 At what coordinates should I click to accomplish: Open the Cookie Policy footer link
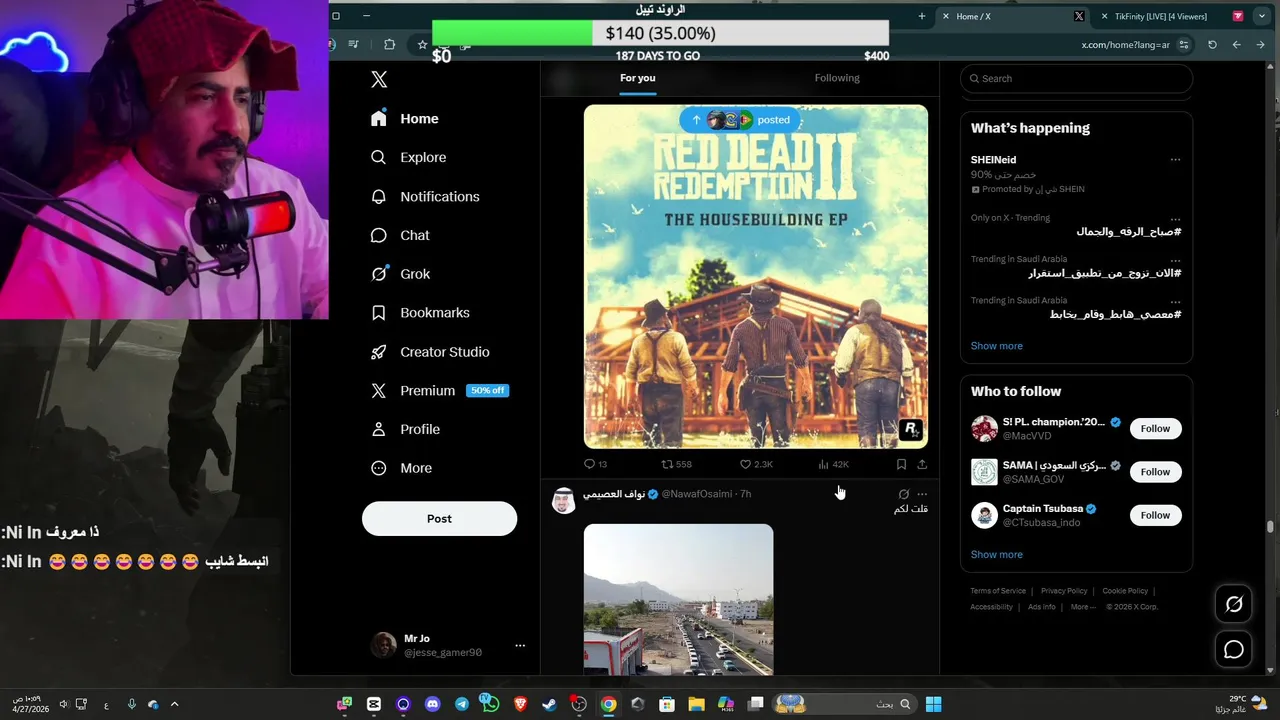[x=1125, y=591]
